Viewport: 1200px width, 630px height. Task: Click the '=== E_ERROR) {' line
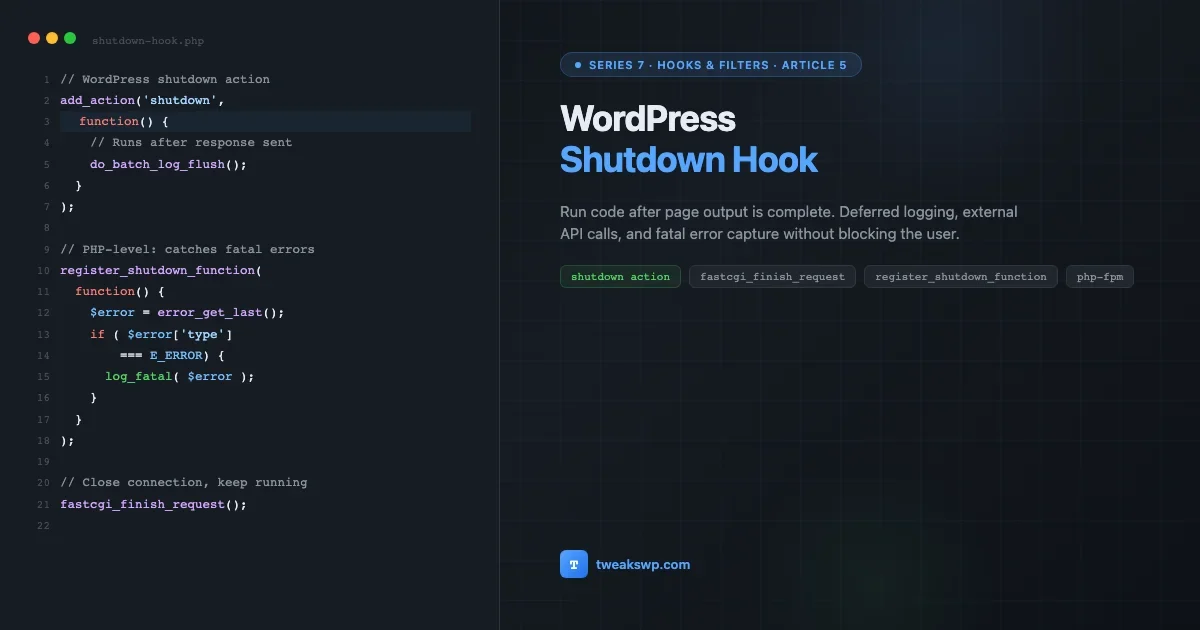coord(172,355)
